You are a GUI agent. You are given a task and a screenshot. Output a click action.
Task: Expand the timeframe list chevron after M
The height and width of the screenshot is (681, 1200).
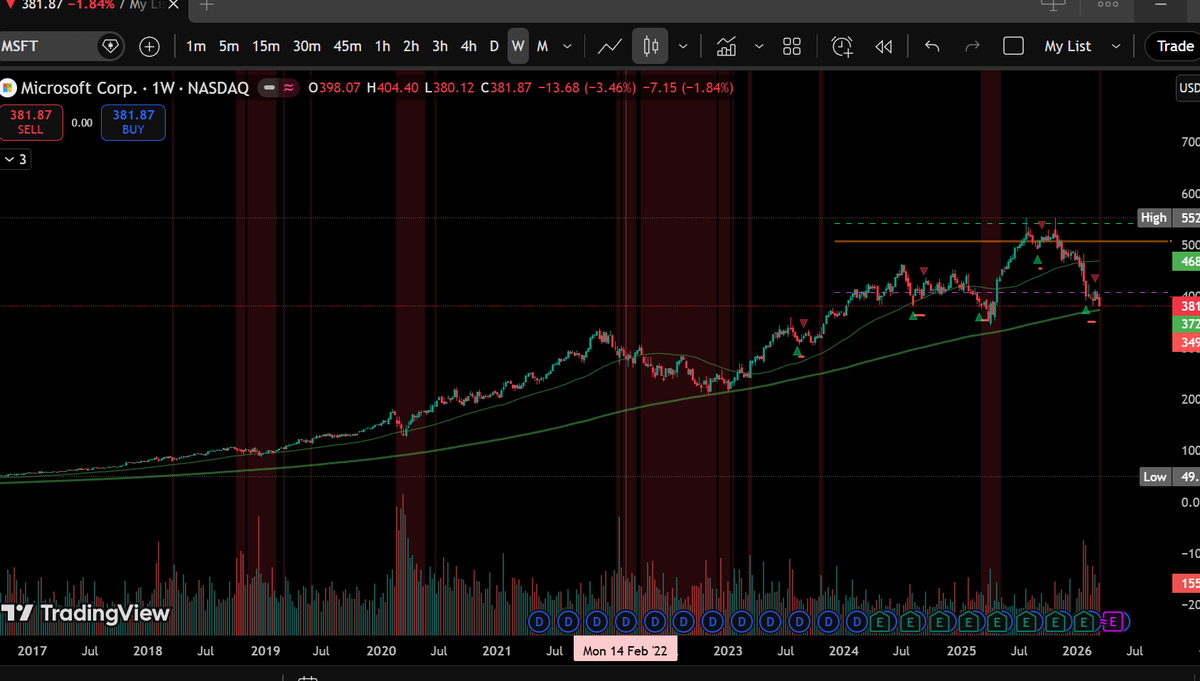(x=568, y=46)
